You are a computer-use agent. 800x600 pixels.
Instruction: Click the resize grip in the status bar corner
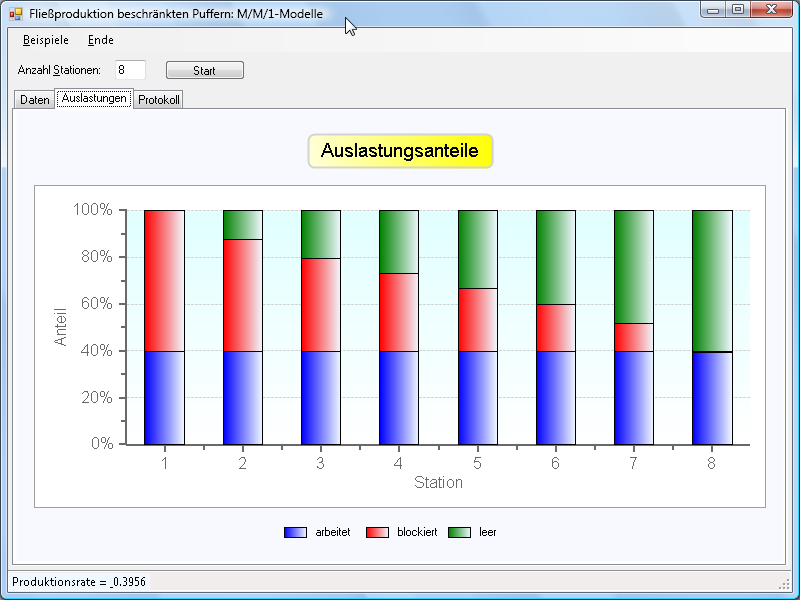click(784, 583)
